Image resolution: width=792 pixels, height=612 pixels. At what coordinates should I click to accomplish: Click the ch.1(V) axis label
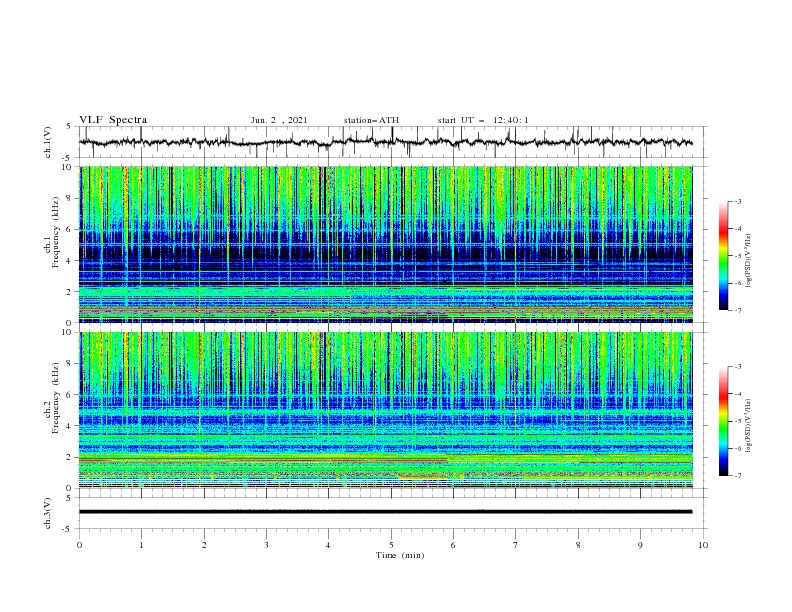coord(48,142)
